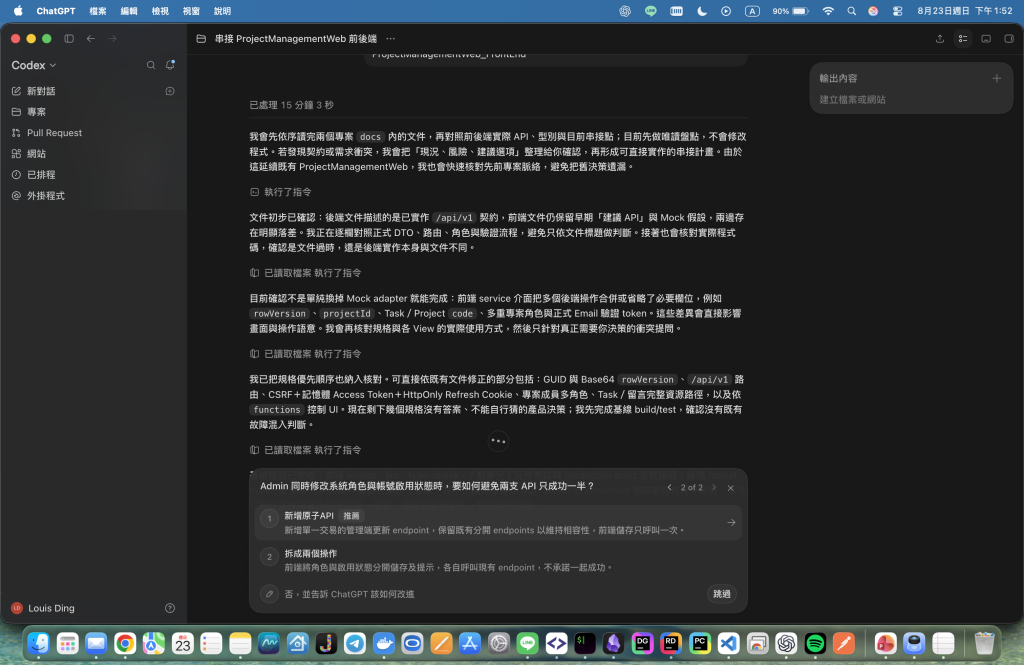Open the 視窗 menu
This screenshot has width=1024, height=665.
[191, 11]
